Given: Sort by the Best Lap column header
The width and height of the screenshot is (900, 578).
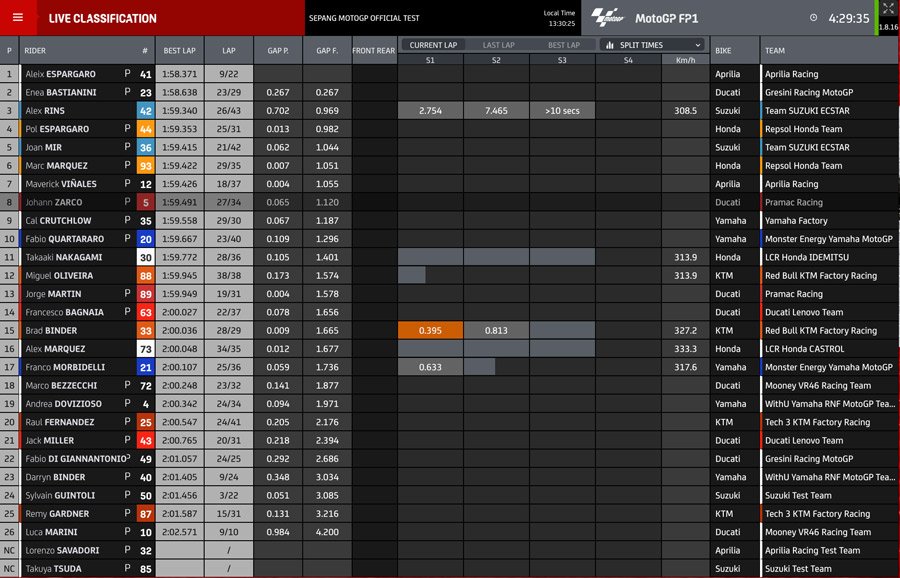Looking at the screenshot, I should click(180, 51).
